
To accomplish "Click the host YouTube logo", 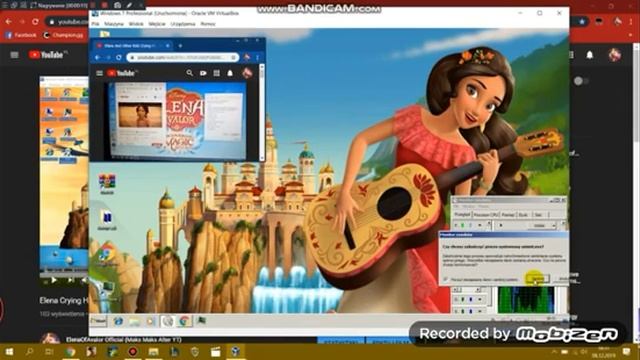I will click(x=46, y=55).
